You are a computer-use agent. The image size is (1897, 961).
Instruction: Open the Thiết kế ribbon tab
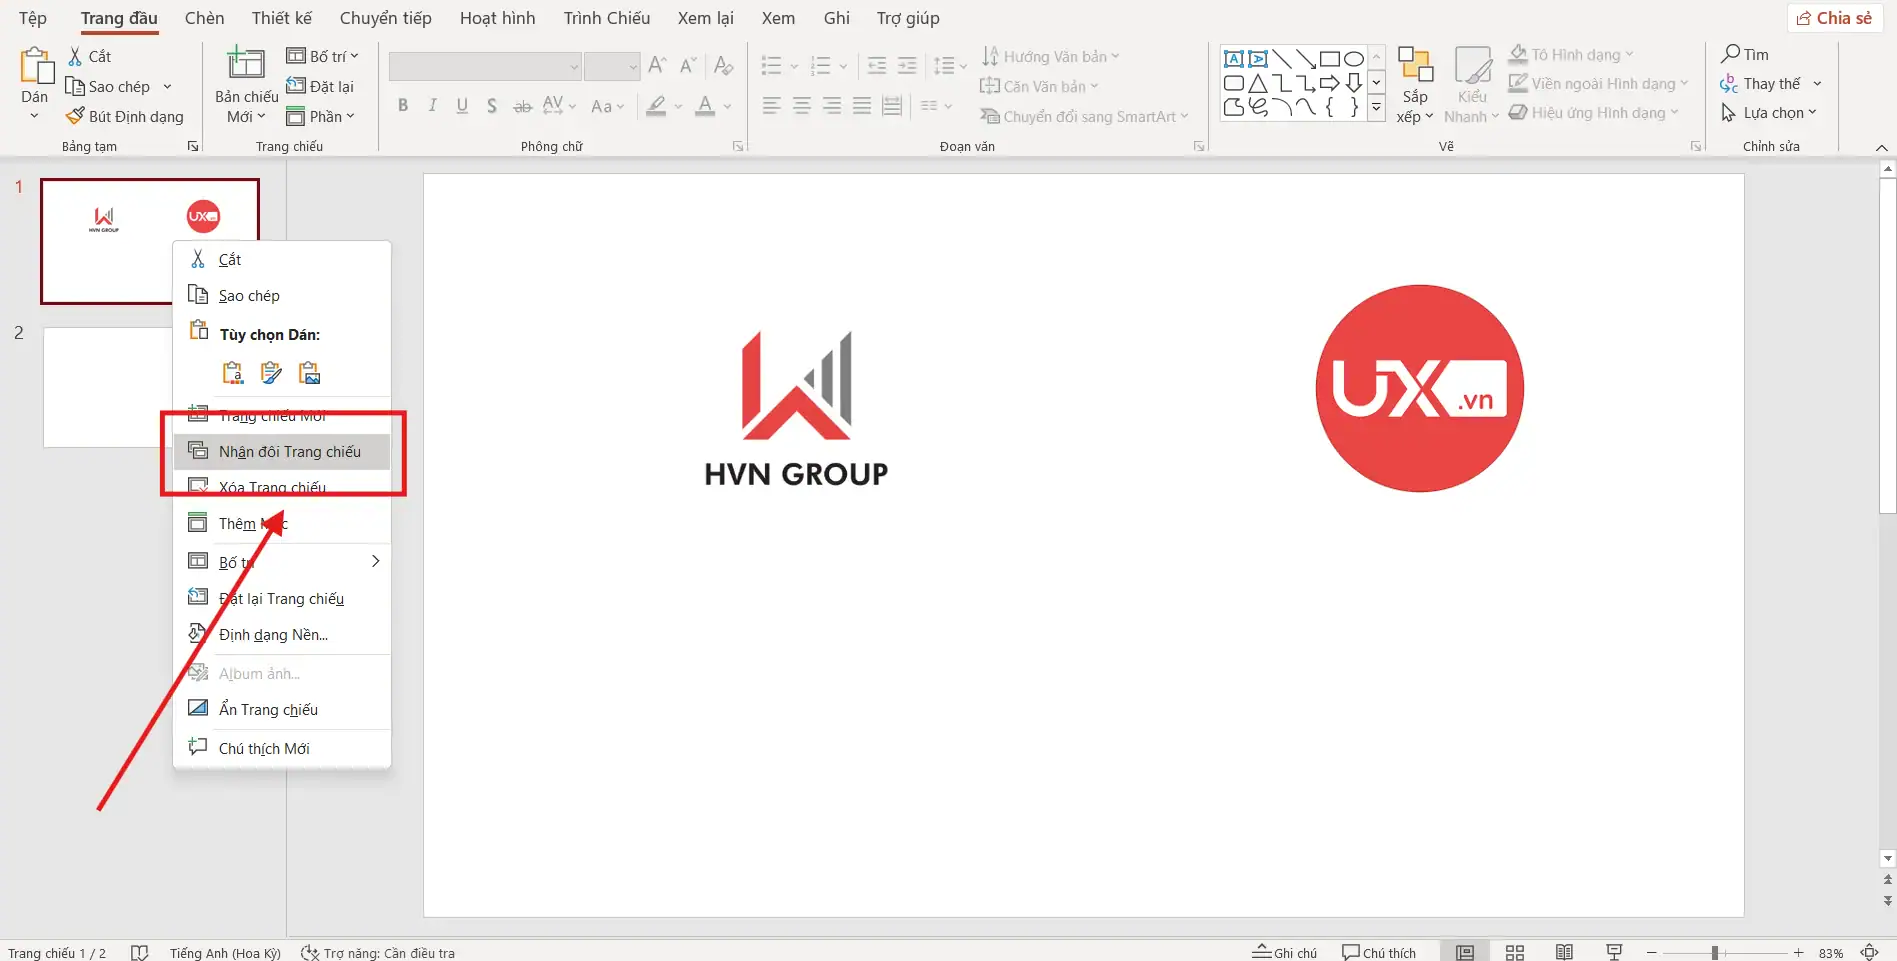[281, 18]
